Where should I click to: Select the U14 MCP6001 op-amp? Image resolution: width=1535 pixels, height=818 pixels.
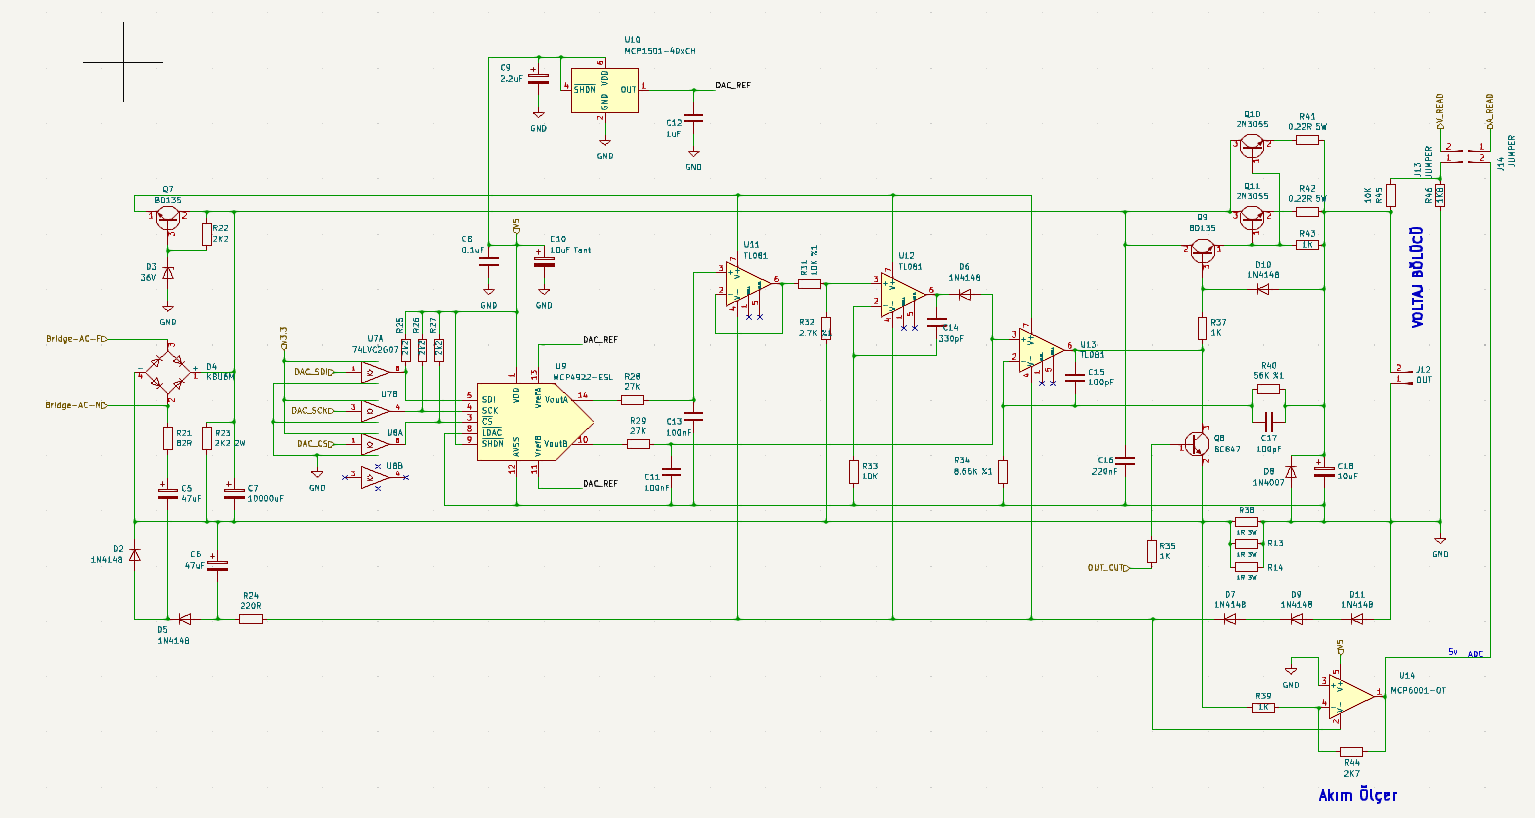pos(1350,697)
